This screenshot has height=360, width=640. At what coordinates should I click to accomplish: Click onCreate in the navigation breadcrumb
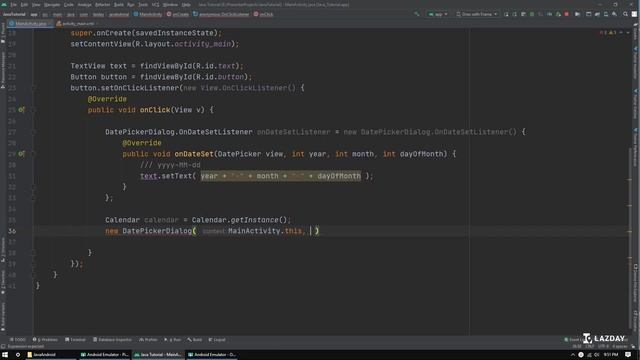coord(178,14)
